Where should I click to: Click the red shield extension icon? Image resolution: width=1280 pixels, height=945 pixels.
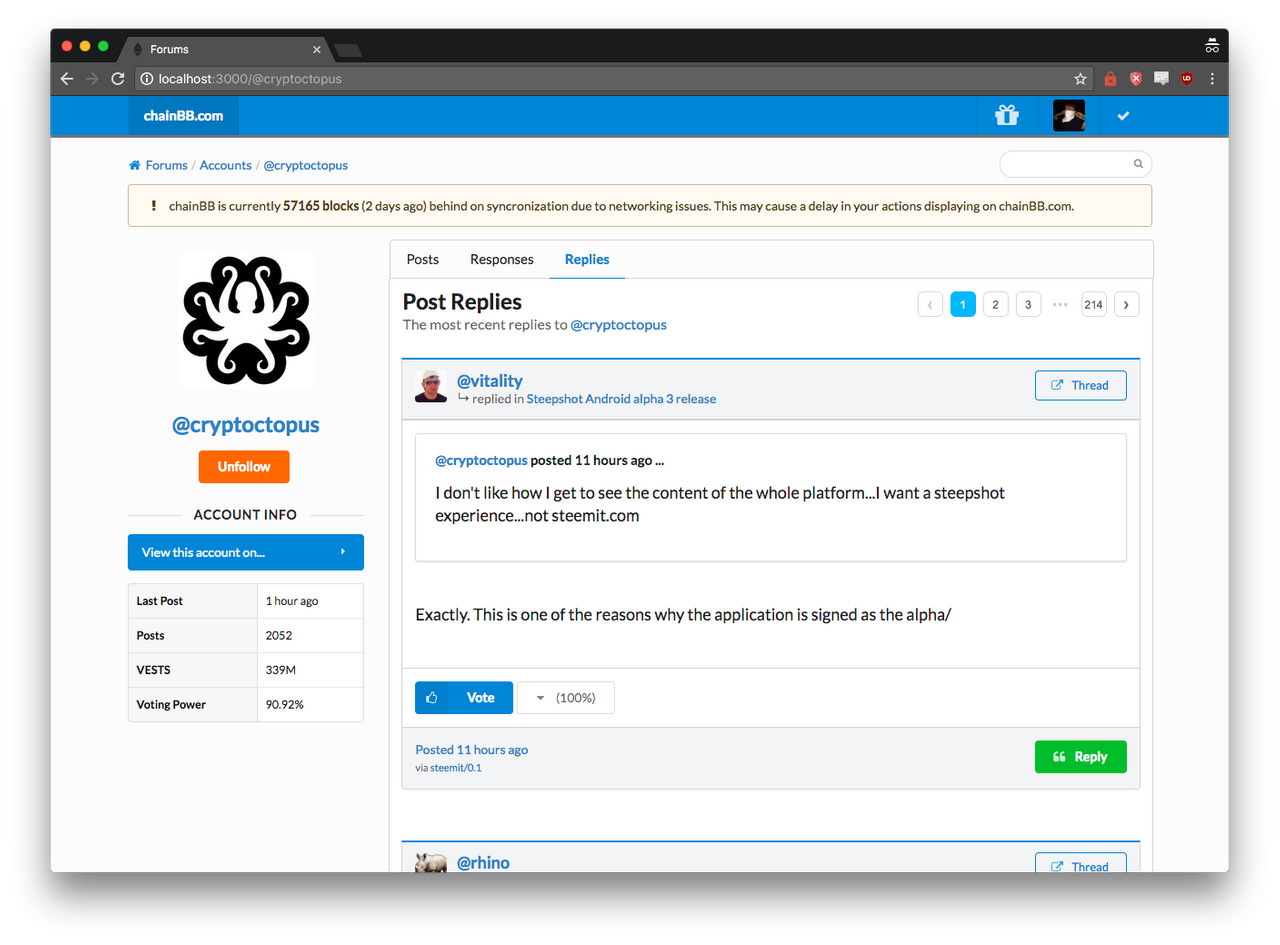click(1136, 78)
